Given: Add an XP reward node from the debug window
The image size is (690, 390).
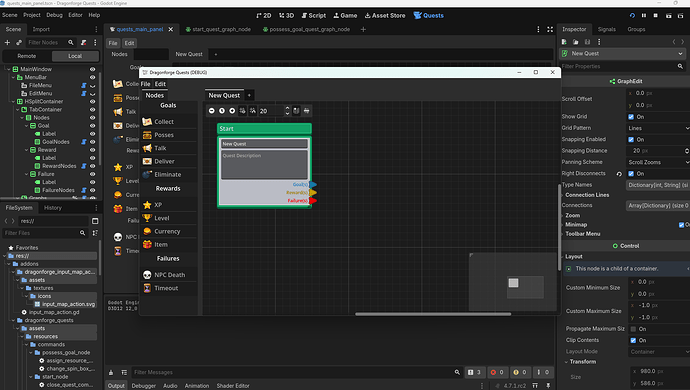Looking at the screenshot, I should (169, 205).
